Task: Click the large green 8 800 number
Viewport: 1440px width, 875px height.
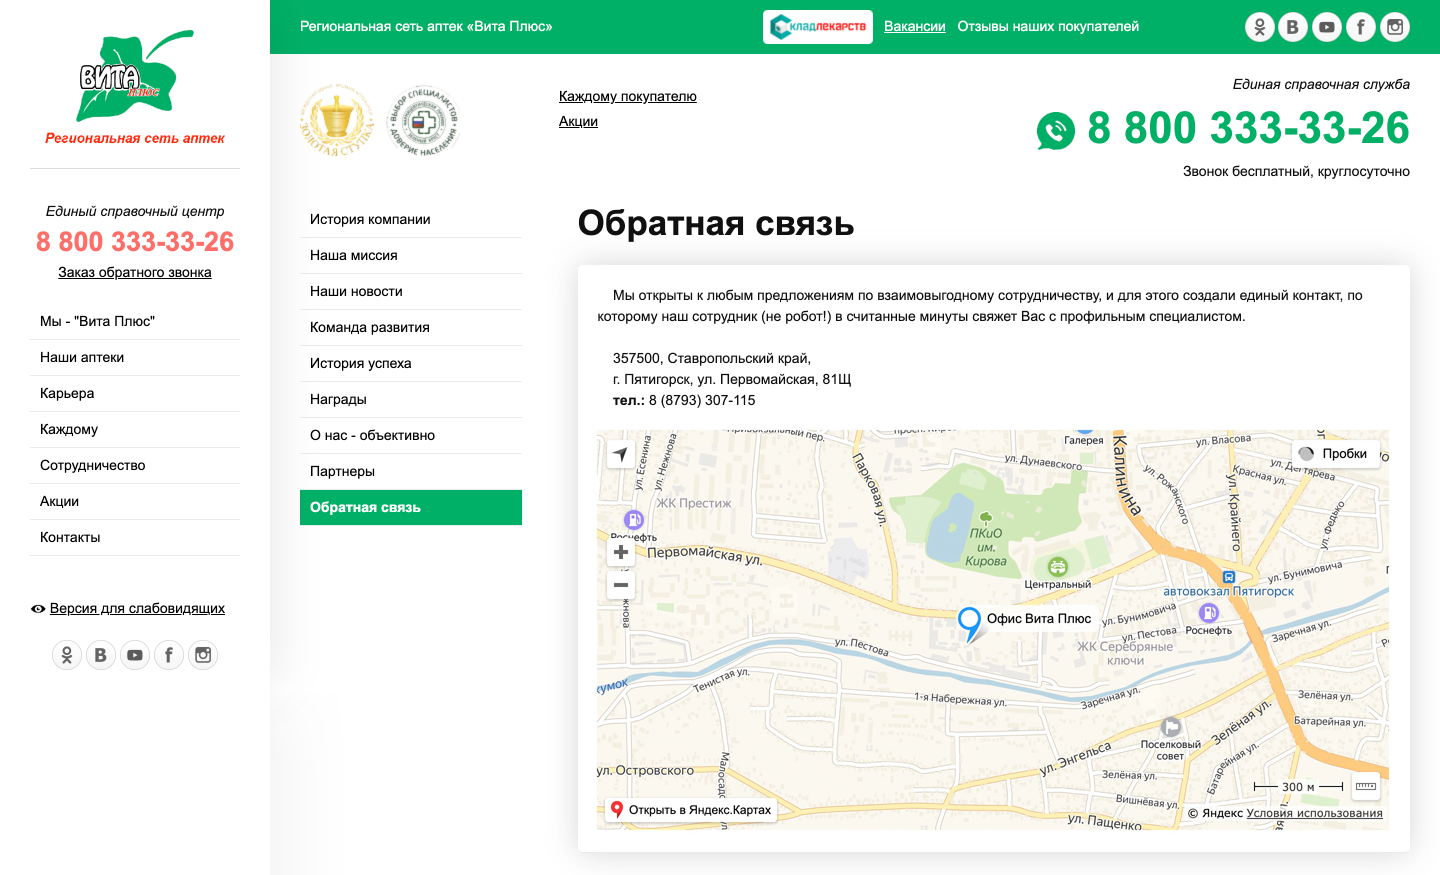Action: click(x=1249, y=129)
